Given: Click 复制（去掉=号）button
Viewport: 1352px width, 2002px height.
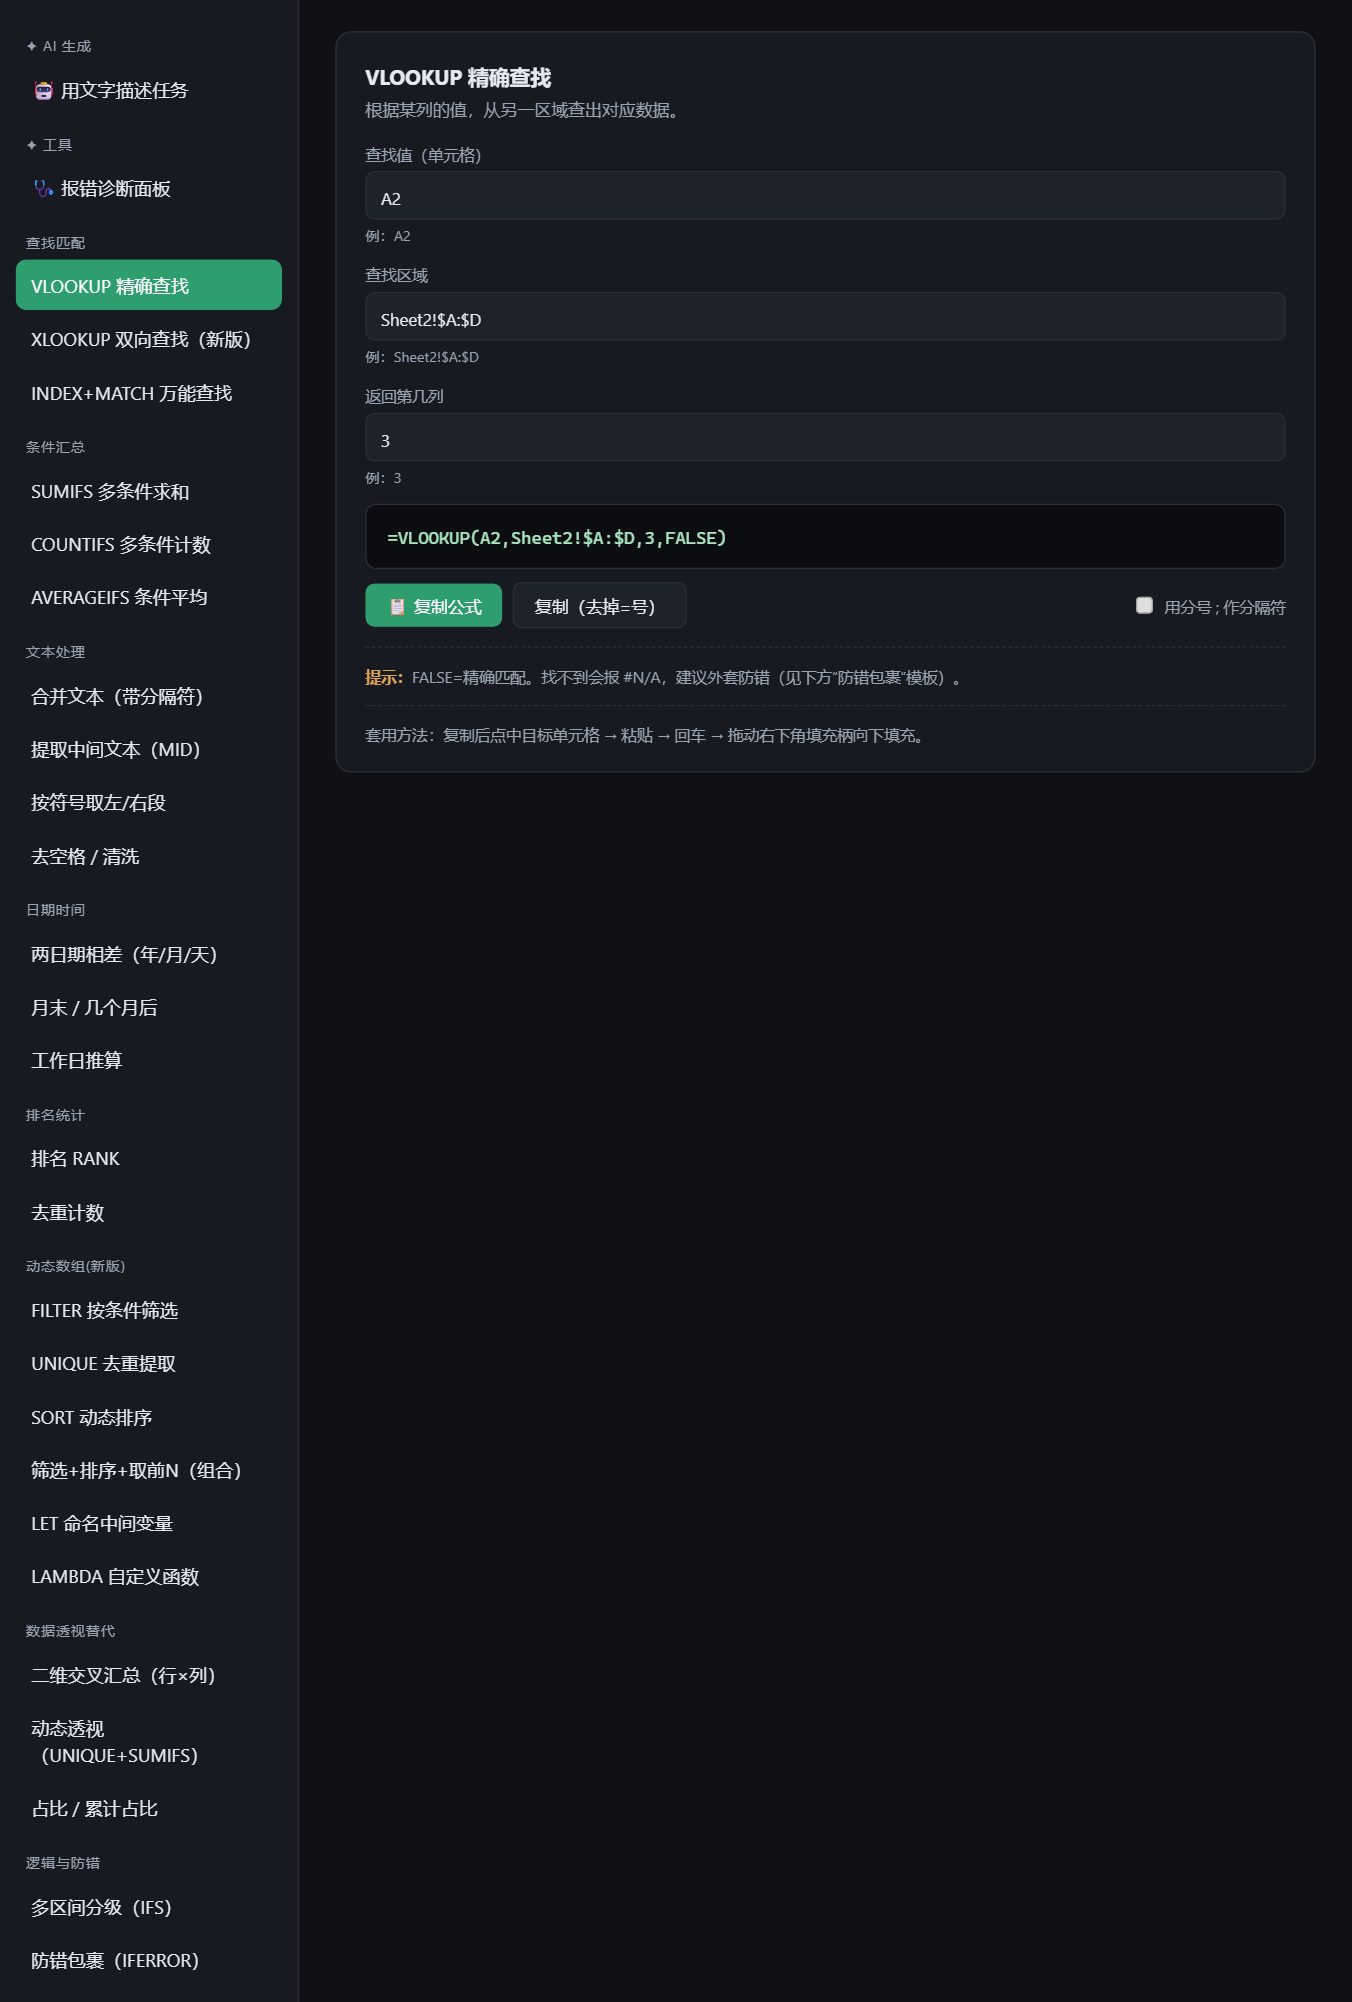Looking at the screenshot, I should (599, 606).
